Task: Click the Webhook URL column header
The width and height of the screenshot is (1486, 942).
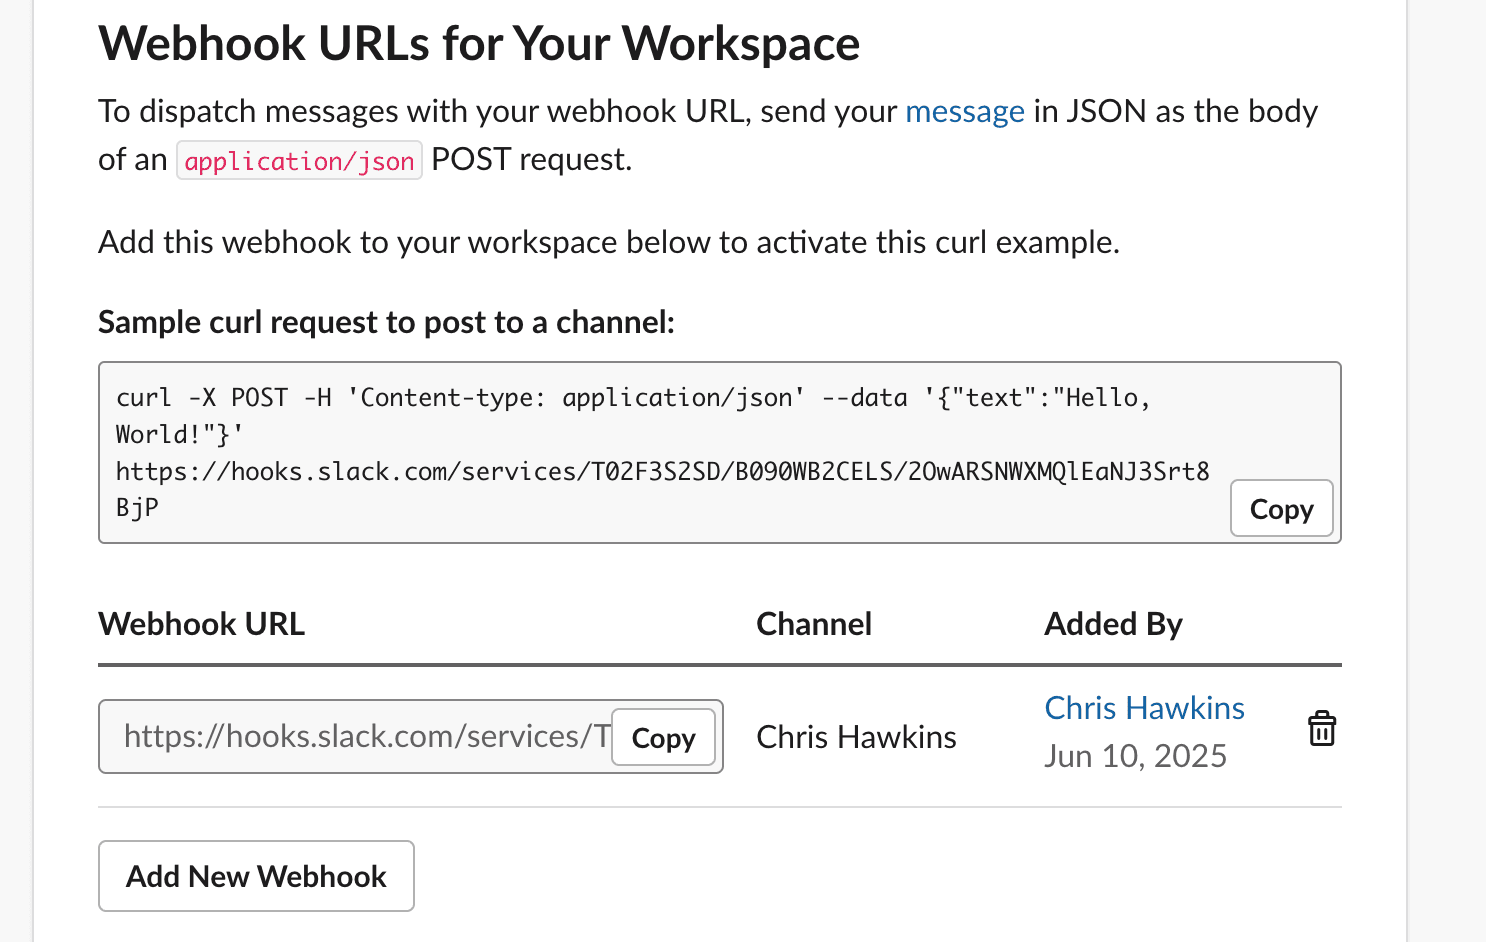Action: click(x=201, y=623)
